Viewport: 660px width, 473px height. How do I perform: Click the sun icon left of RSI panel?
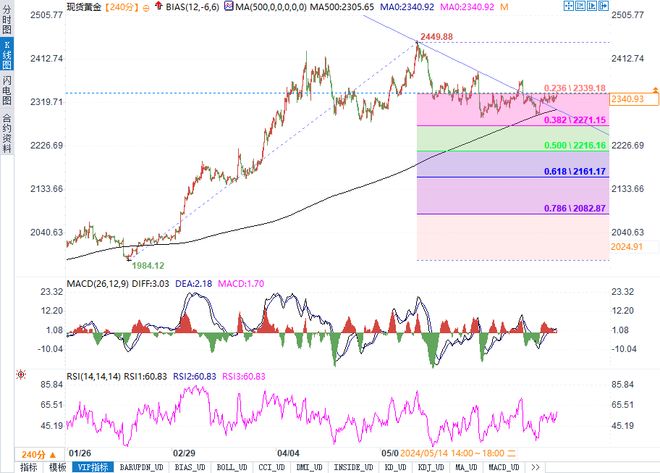pyautogui.click(x=20, y=374)
